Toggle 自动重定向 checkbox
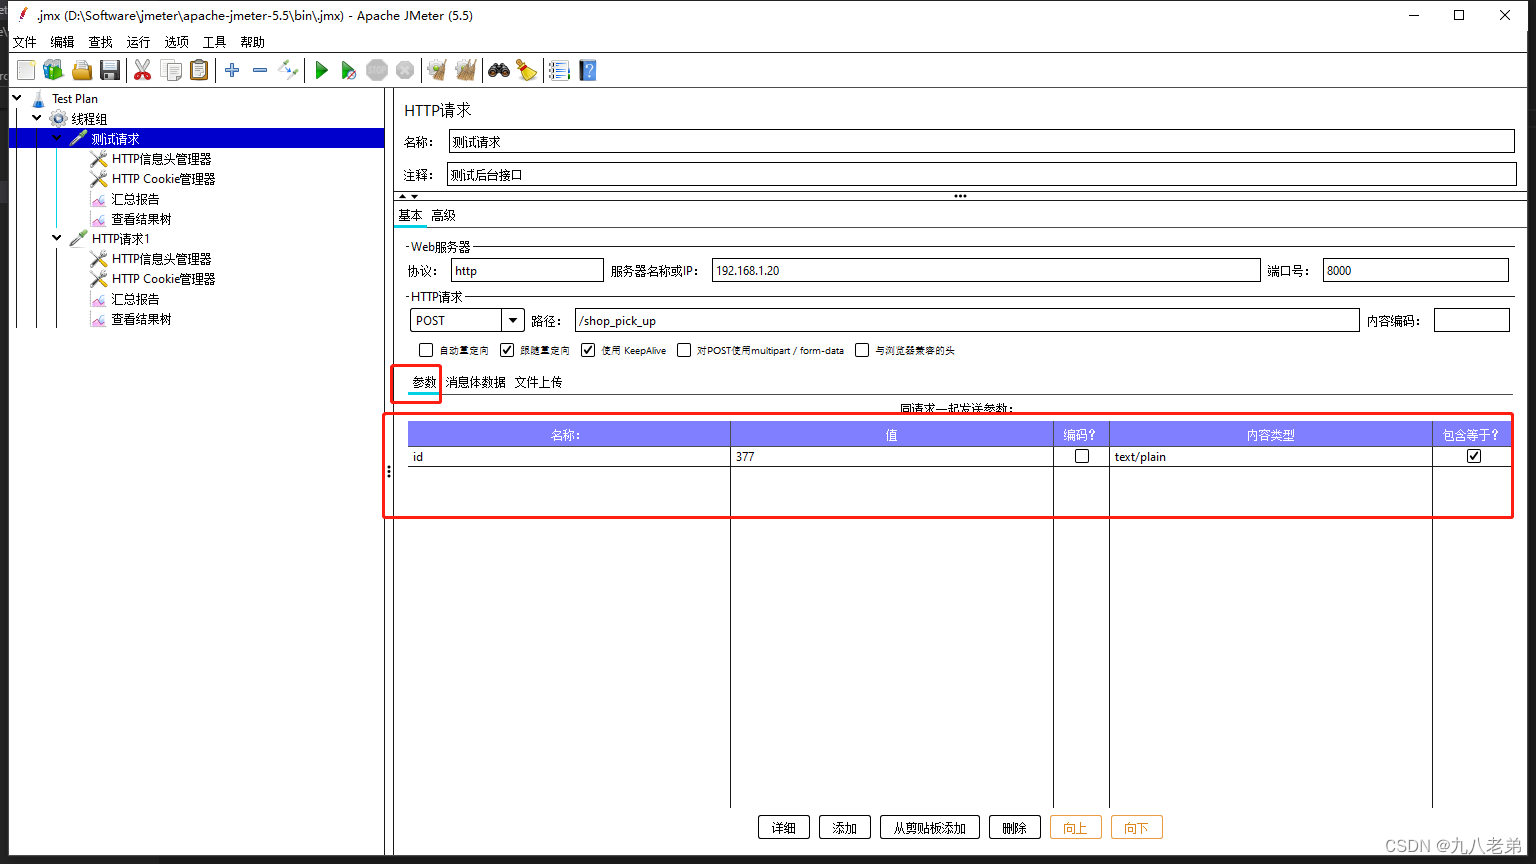 426,350
